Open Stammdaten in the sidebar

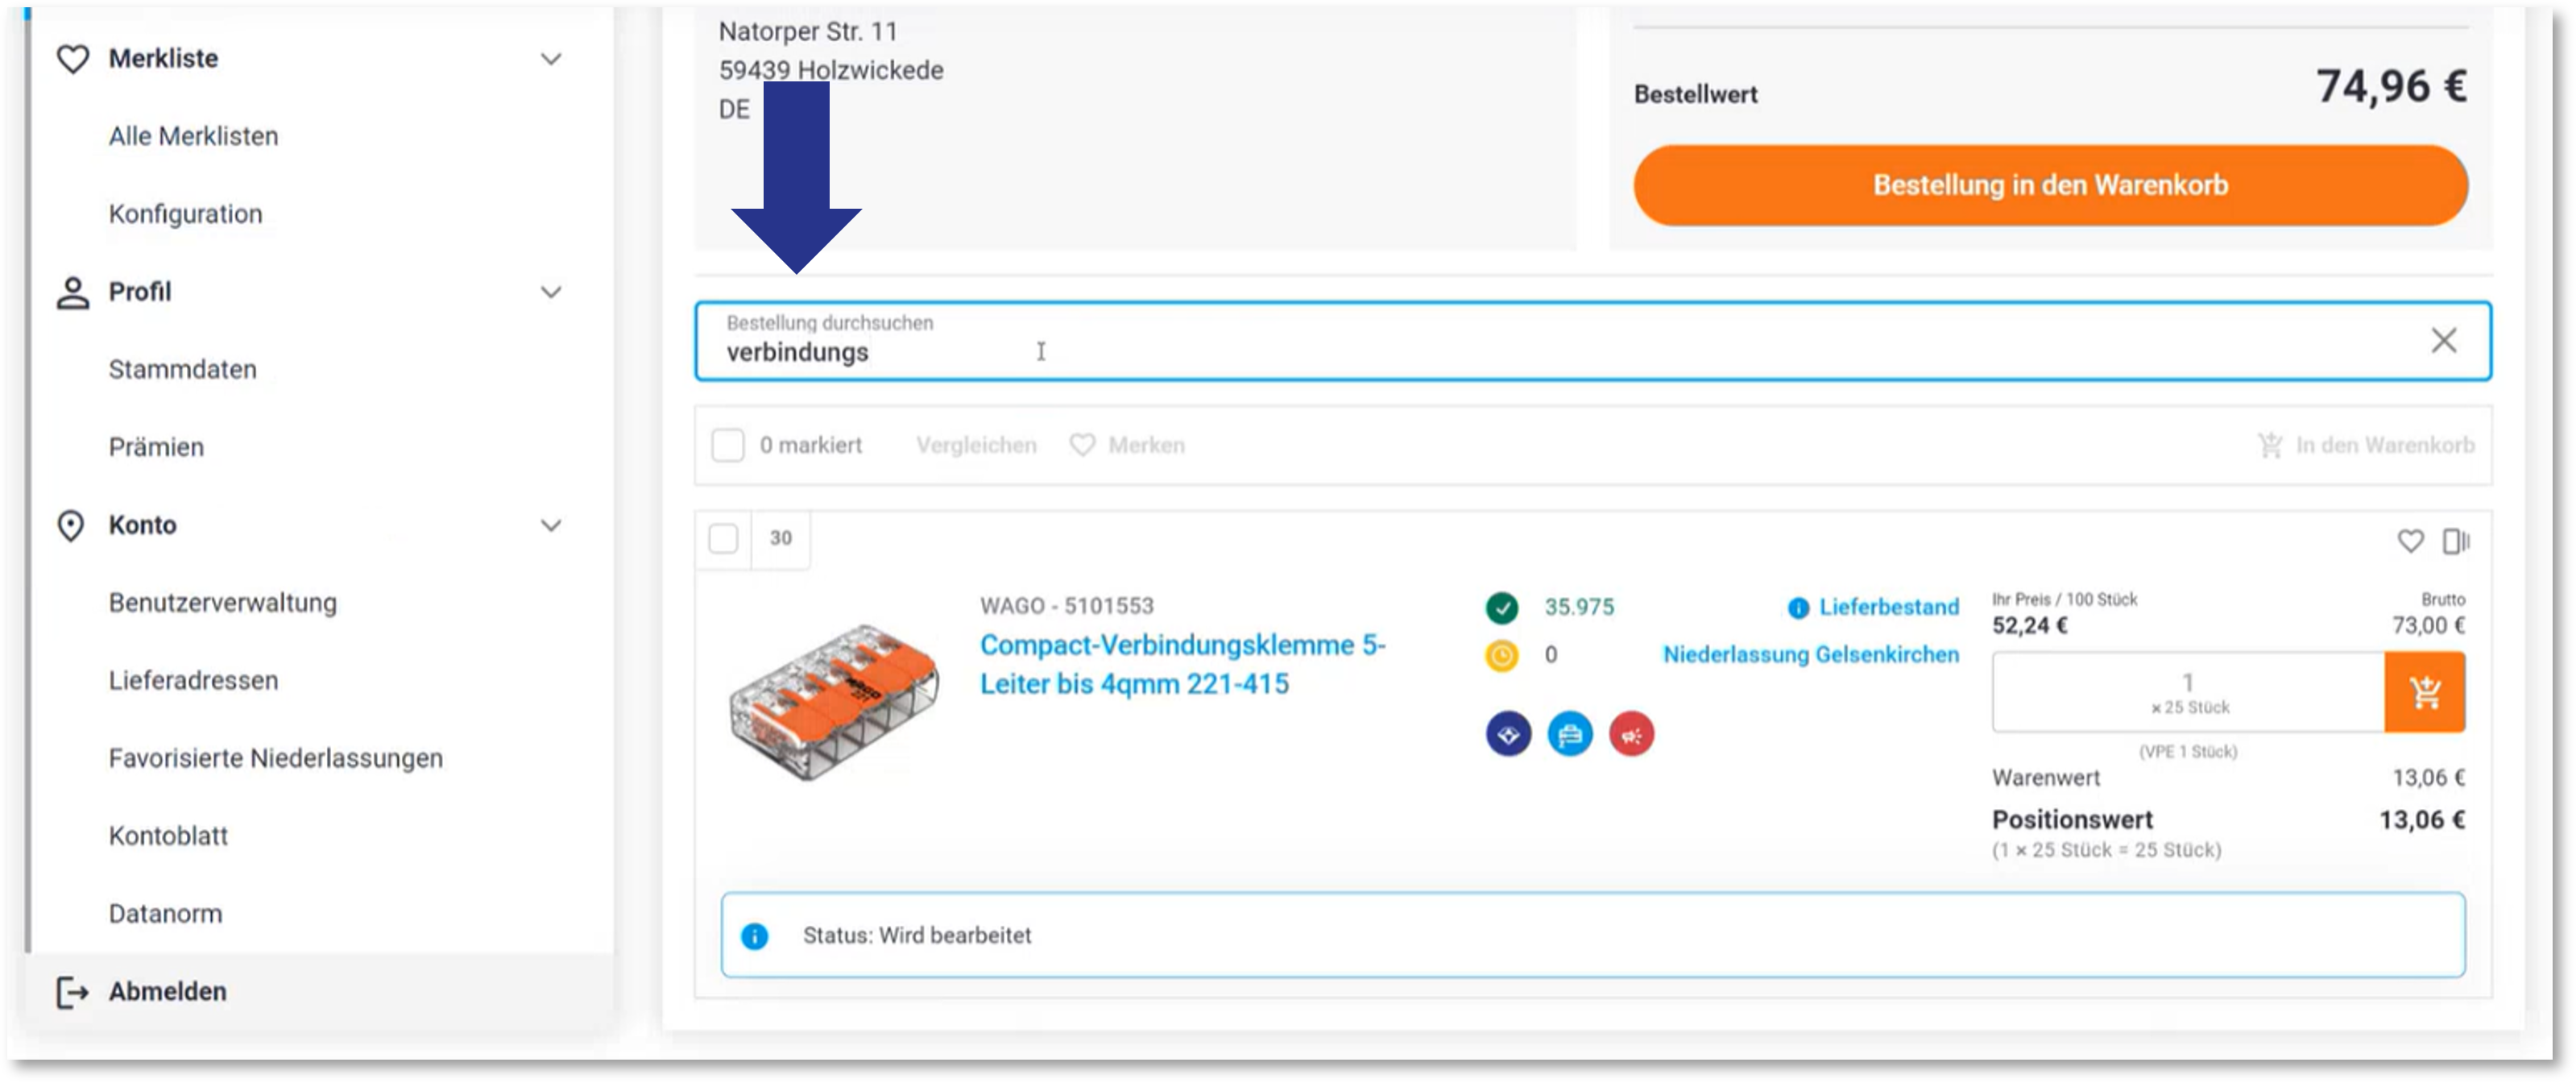[x=183, y=369]
